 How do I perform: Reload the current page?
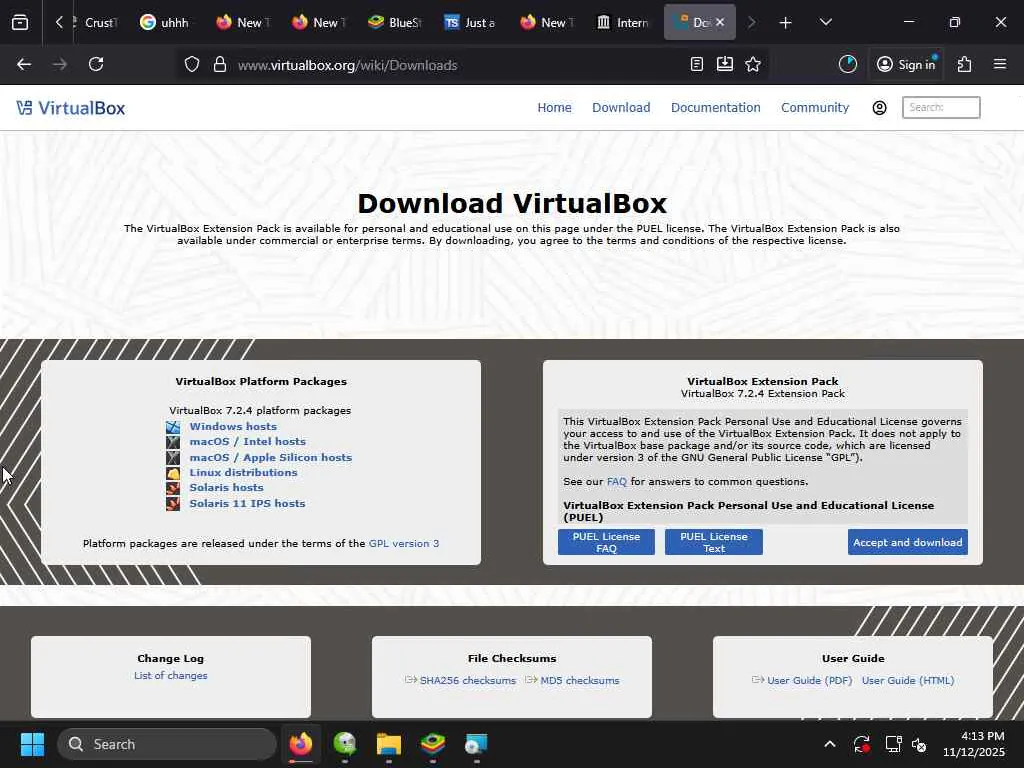[96, 65]
